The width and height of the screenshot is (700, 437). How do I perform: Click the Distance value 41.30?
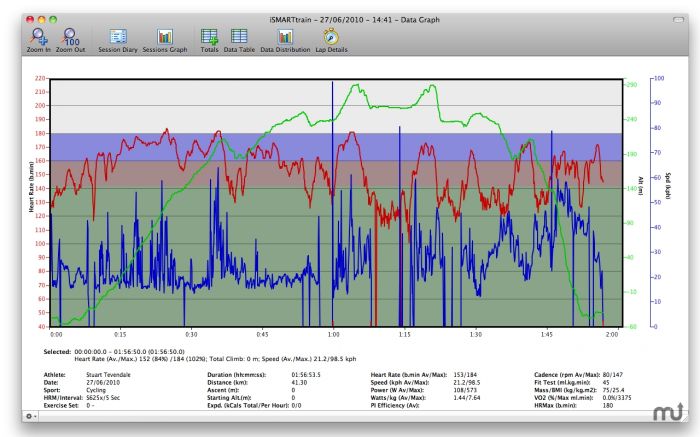point(299,383)
